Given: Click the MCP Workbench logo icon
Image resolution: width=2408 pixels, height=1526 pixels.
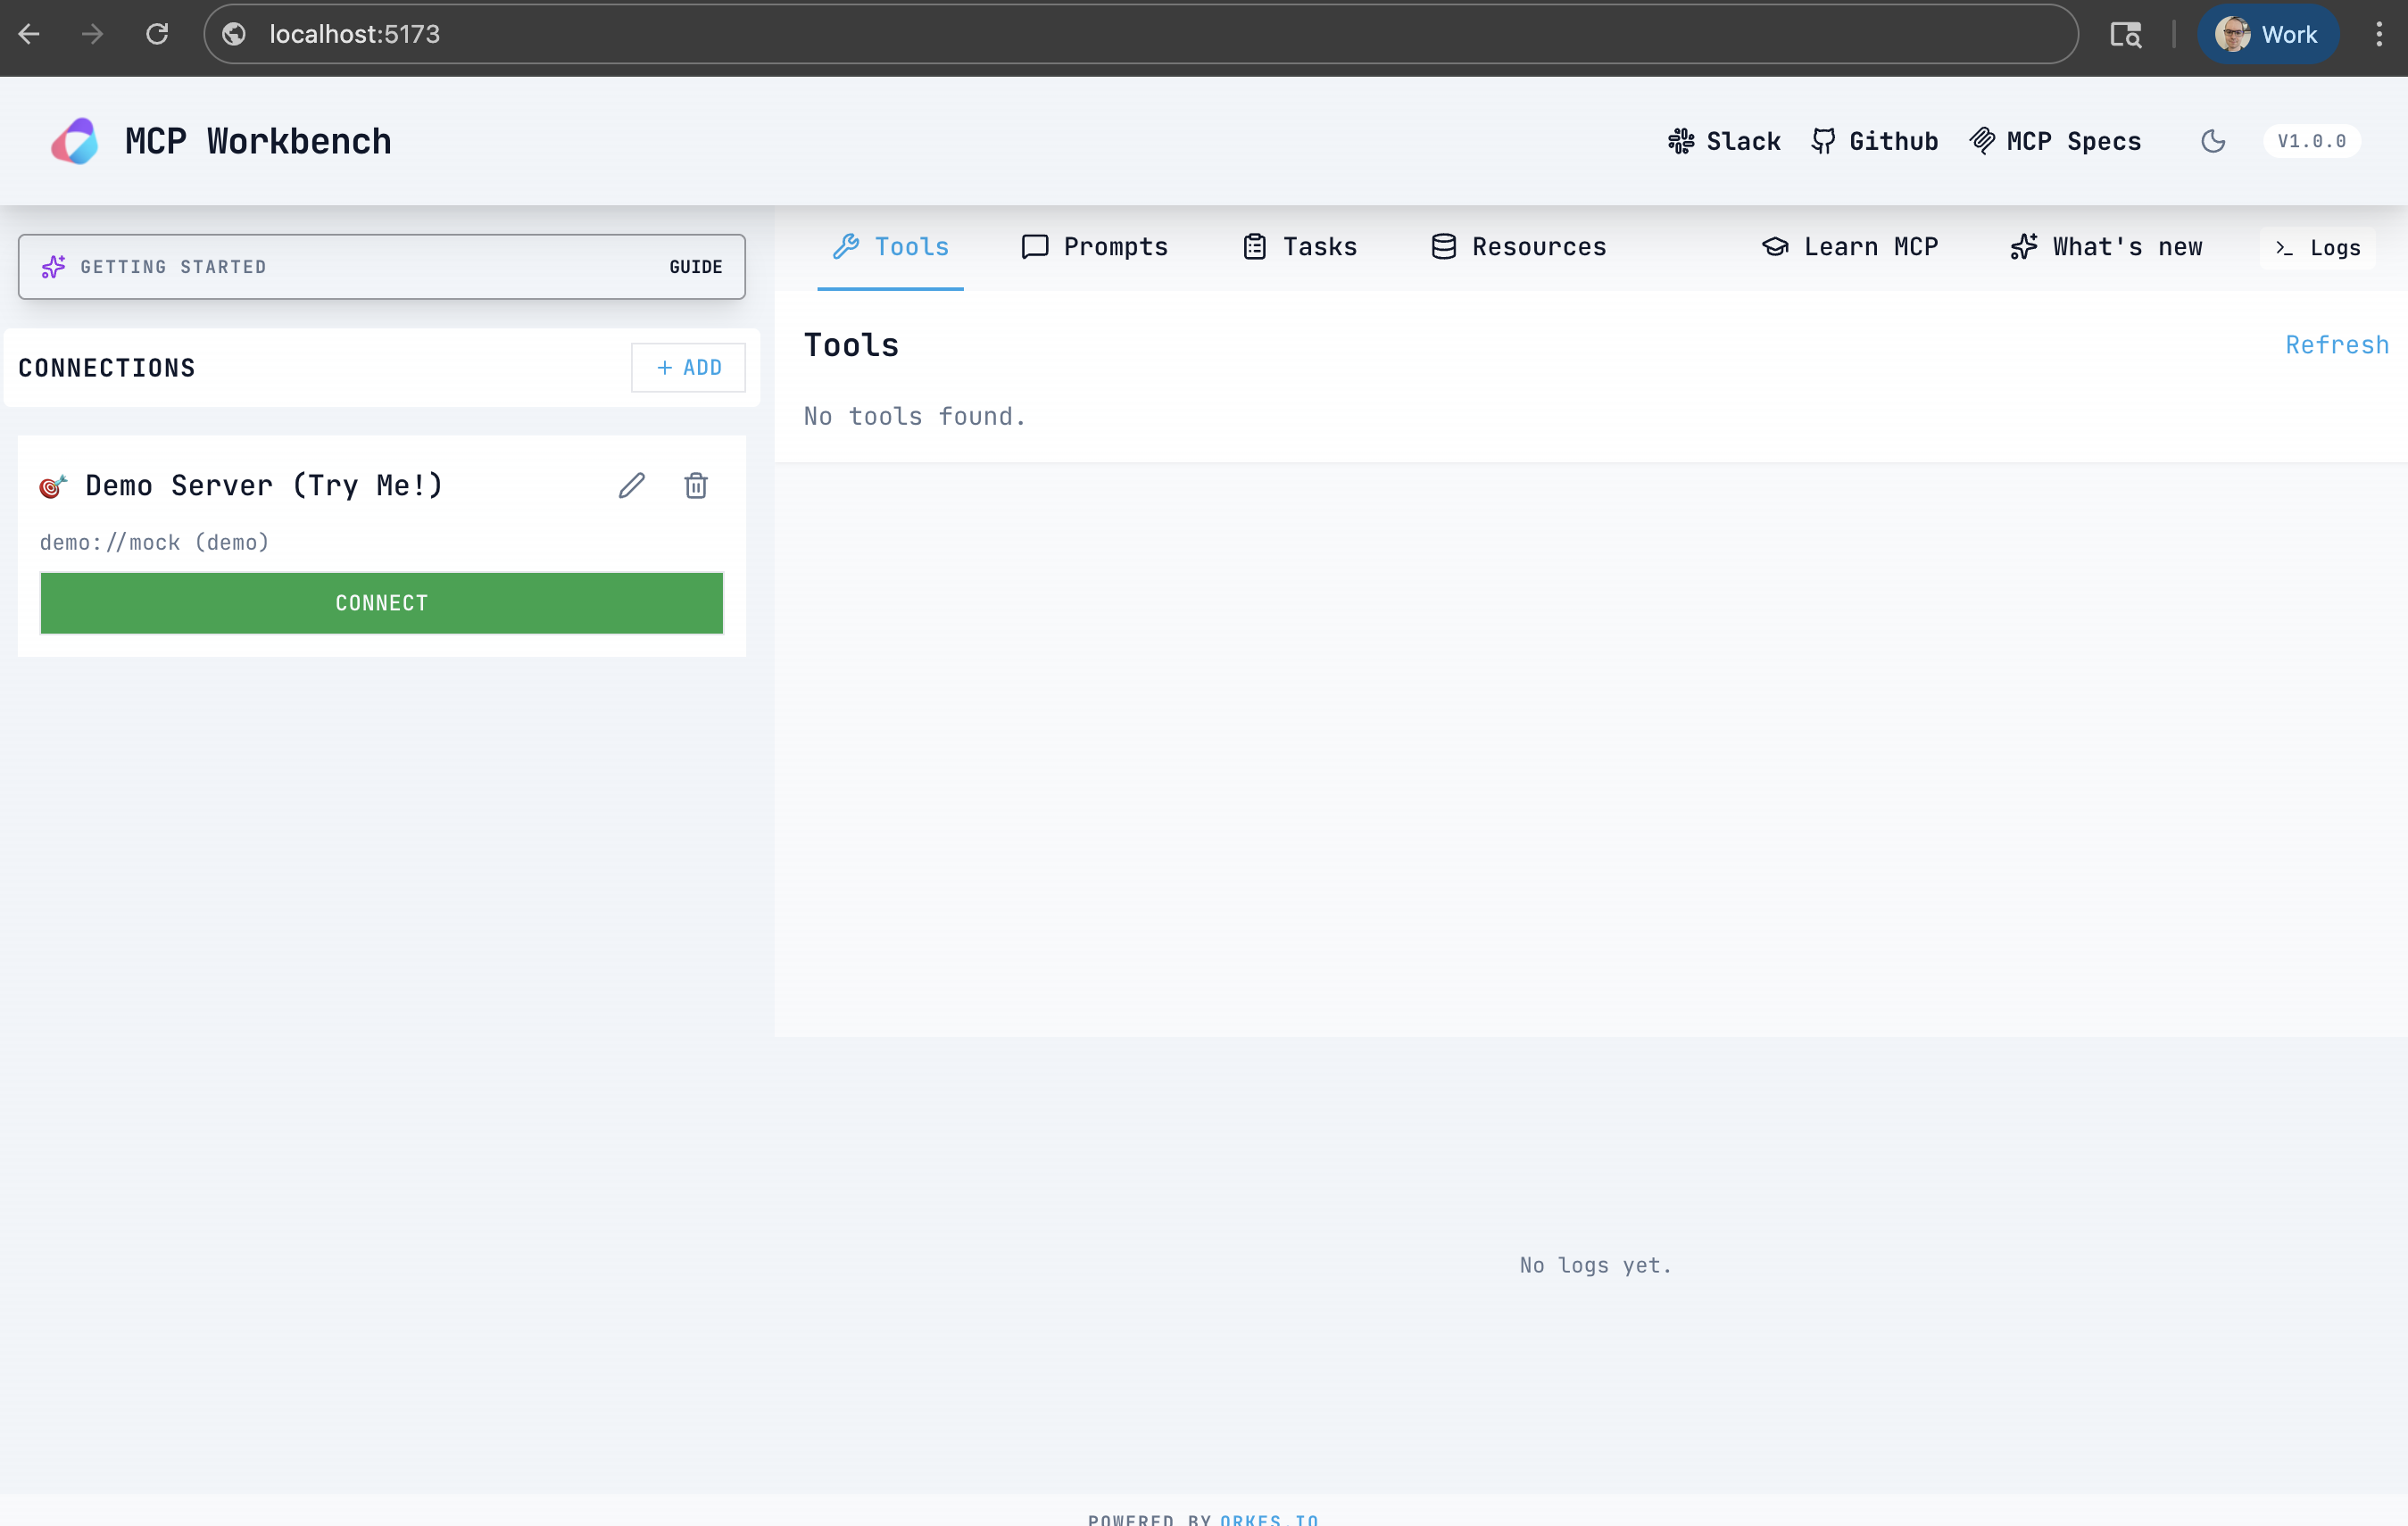Looking at the screenshot, I should tap(75, 141).
